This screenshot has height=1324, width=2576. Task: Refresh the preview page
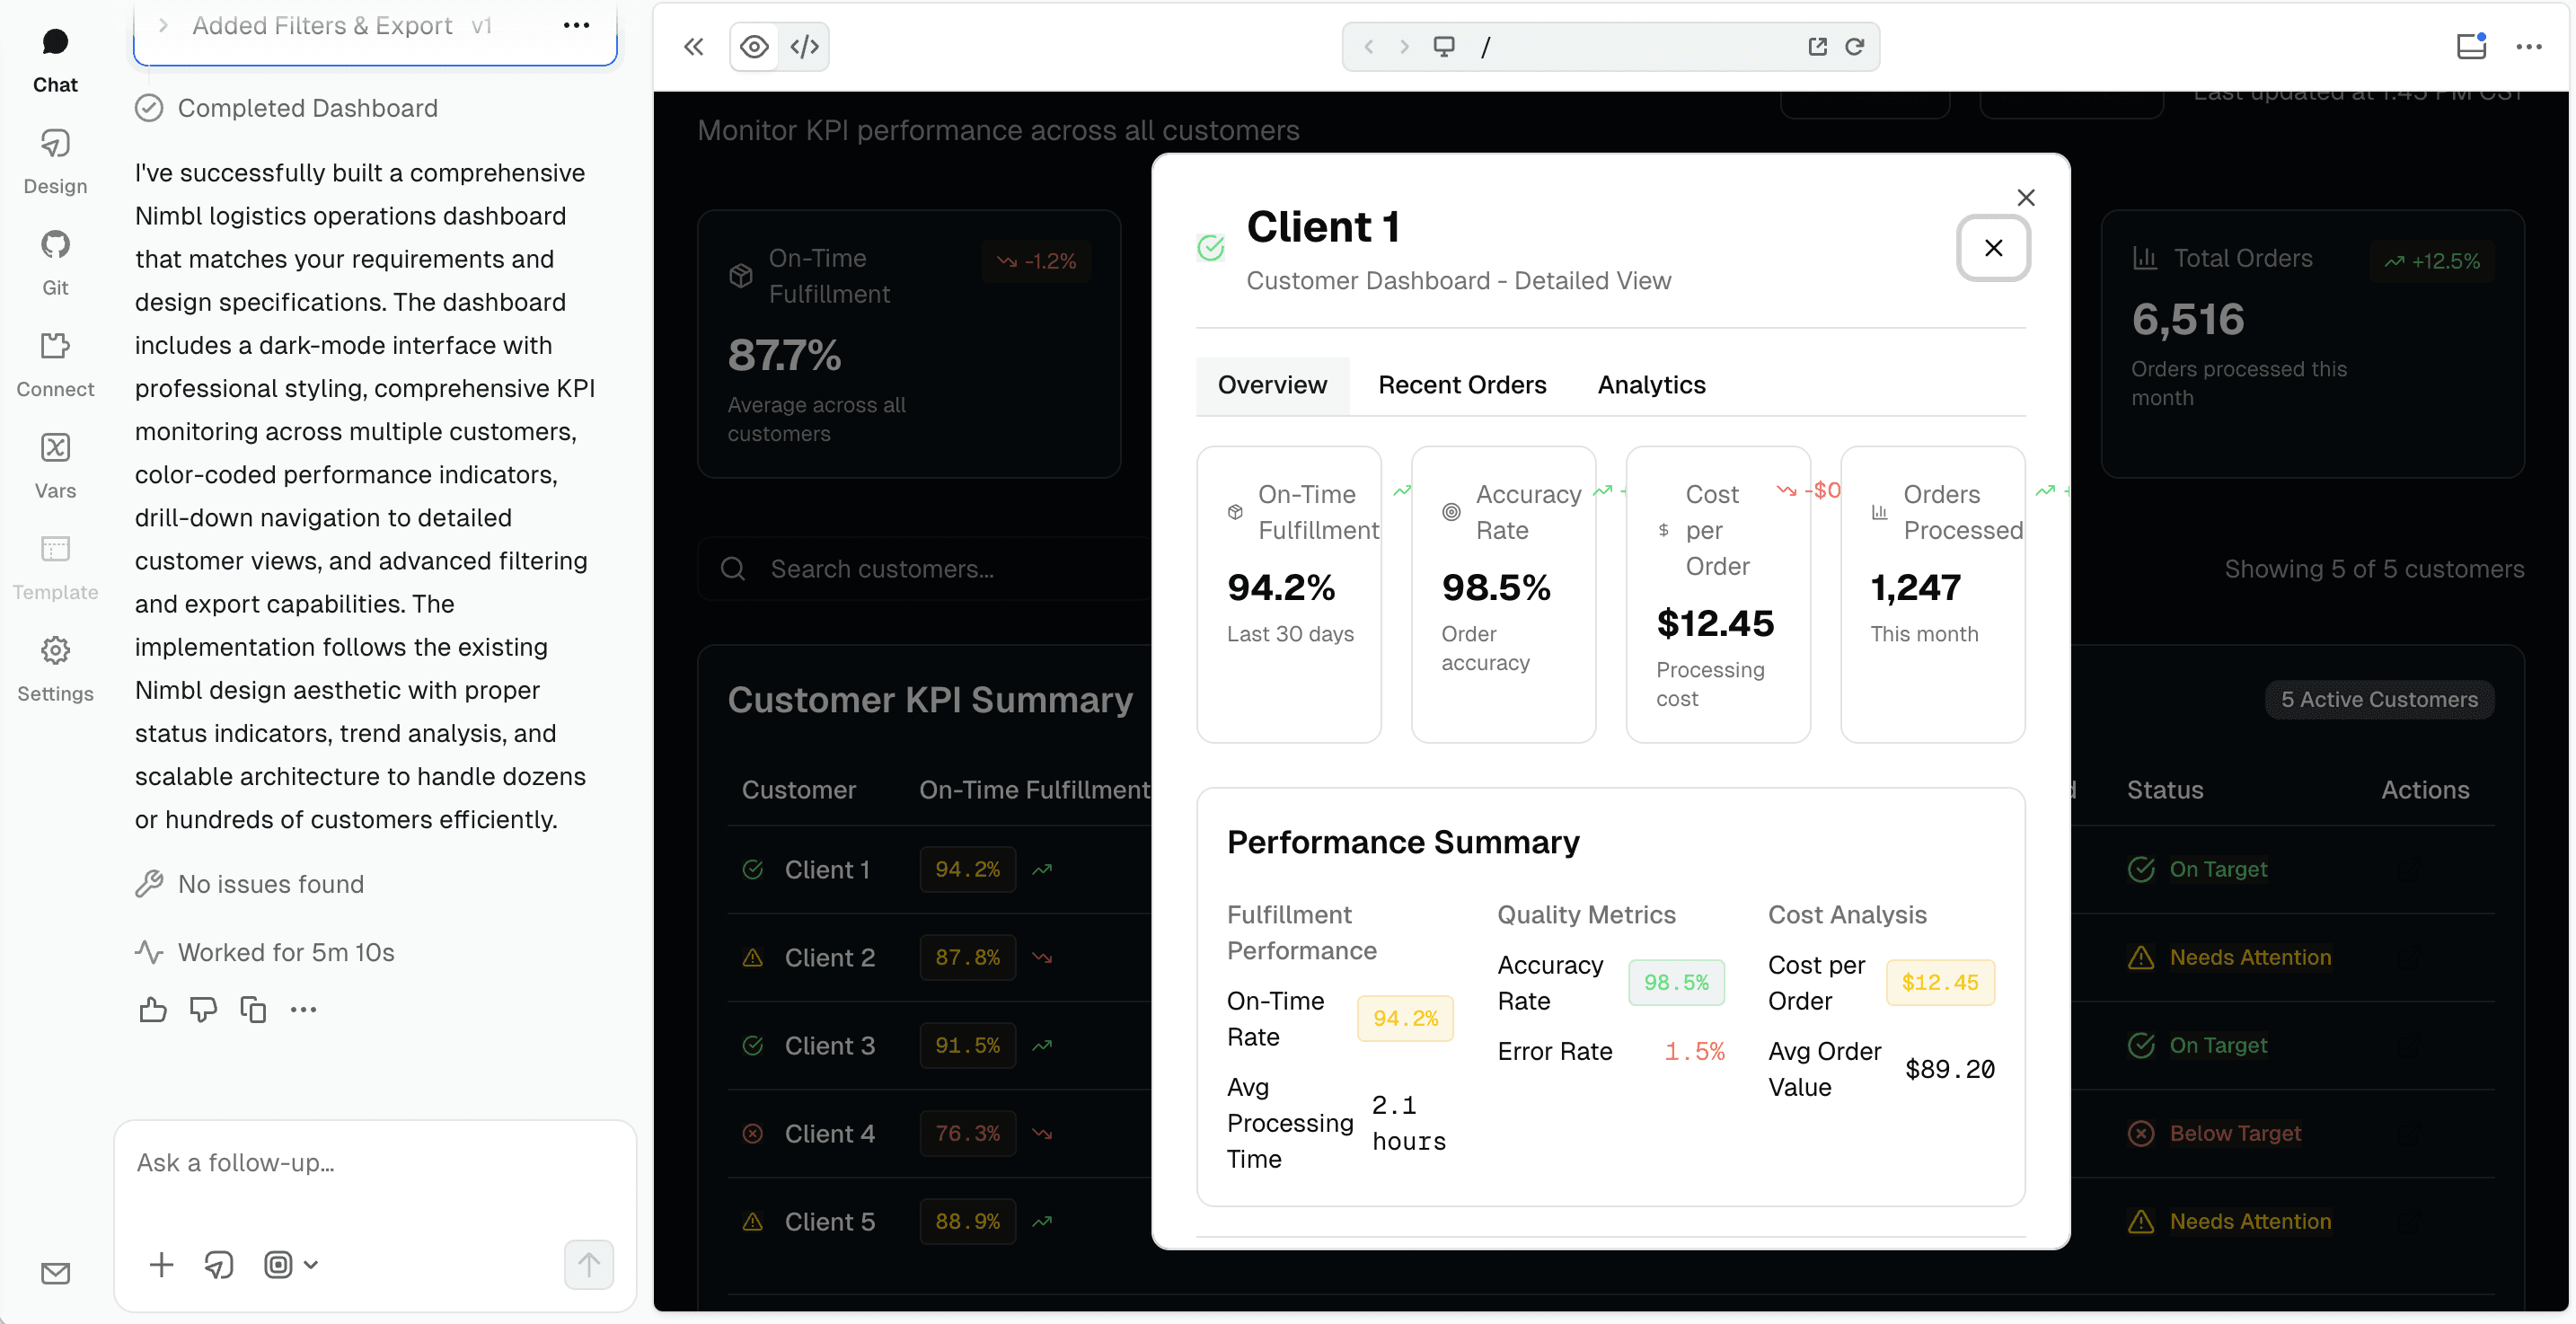click(1854, 47)
